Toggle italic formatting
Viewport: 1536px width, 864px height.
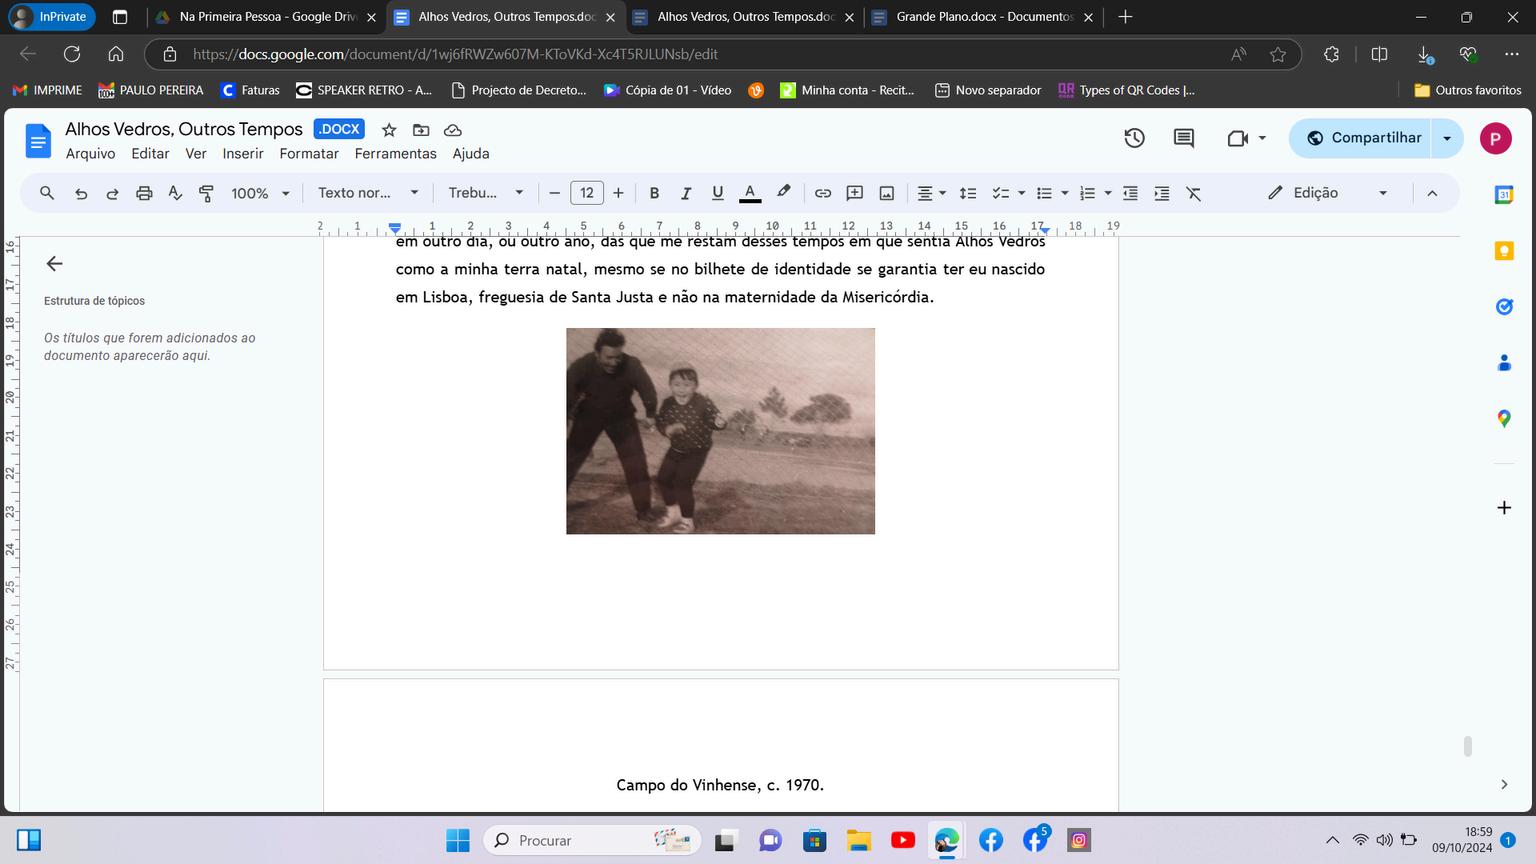(x=686, y=193)
